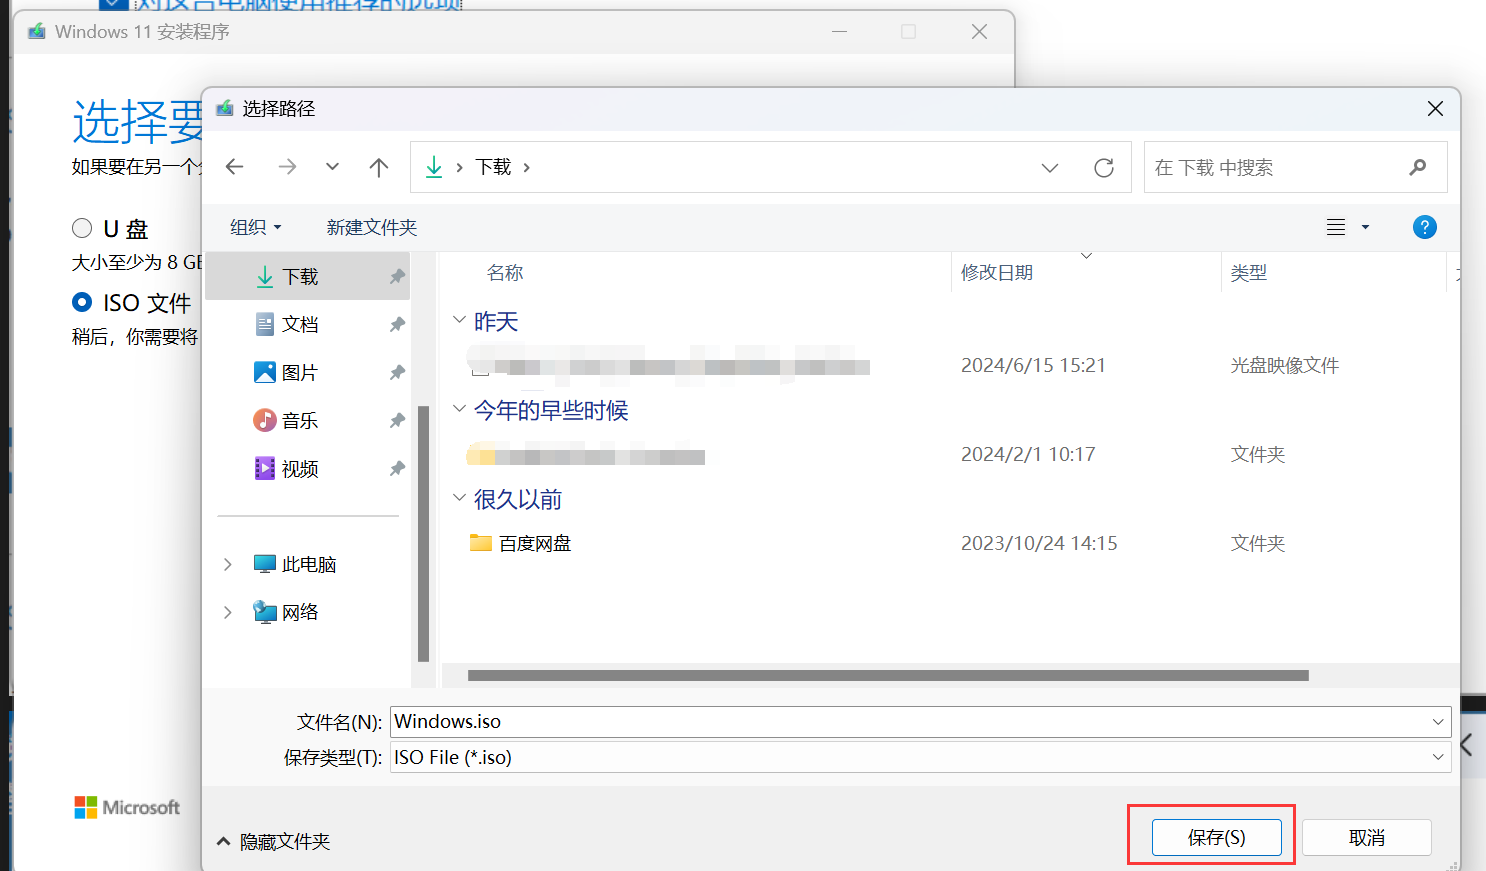Open recent locations chevron beside forward arrow

(x=332, y=167)
